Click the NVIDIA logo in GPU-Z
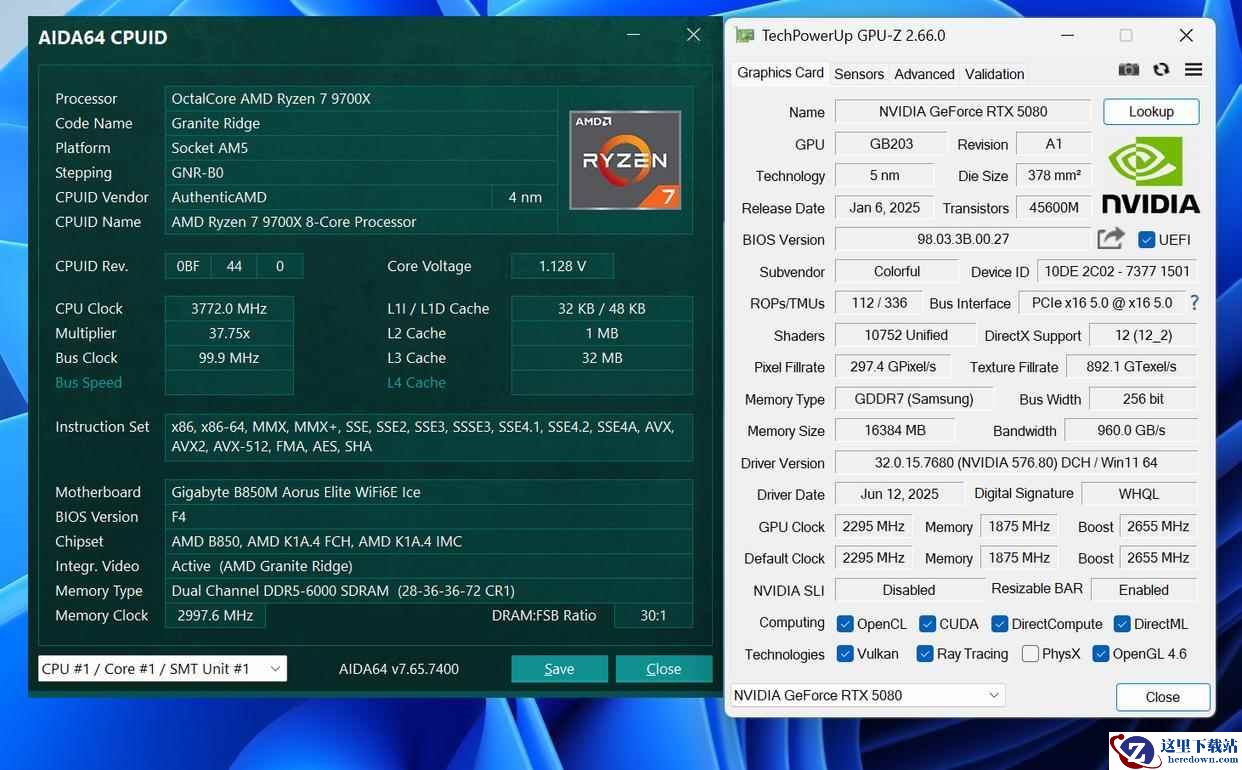This screenshot has height=770, width=1242. (1151, 175)
